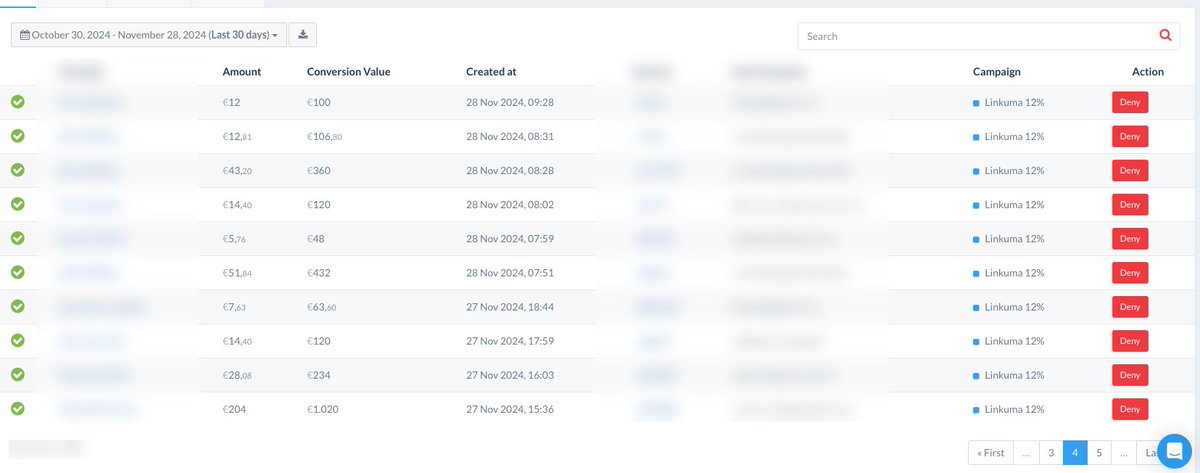1200x473 pixels.
Task: Click Linkuma 12% campaign in 08:28 row
Action: coord(1015,170)
